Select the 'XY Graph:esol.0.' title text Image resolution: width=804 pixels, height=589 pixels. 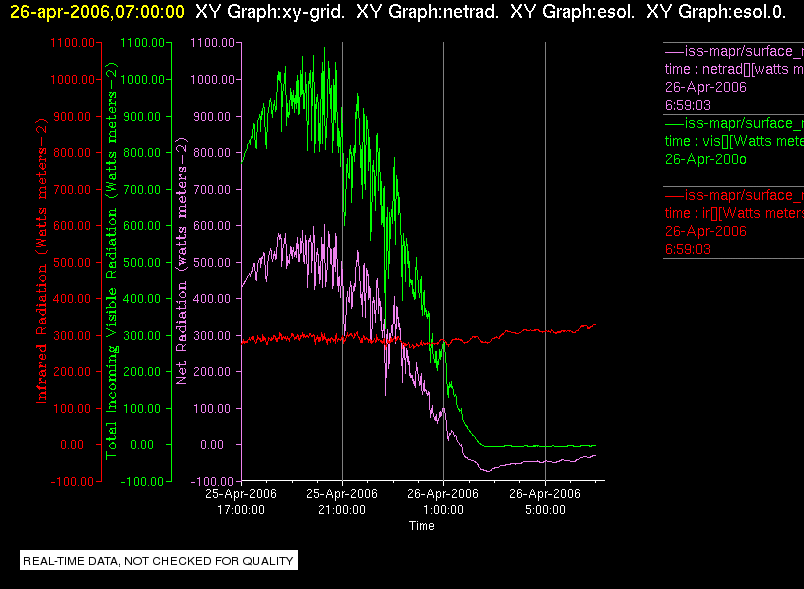(x=716, y=11)
